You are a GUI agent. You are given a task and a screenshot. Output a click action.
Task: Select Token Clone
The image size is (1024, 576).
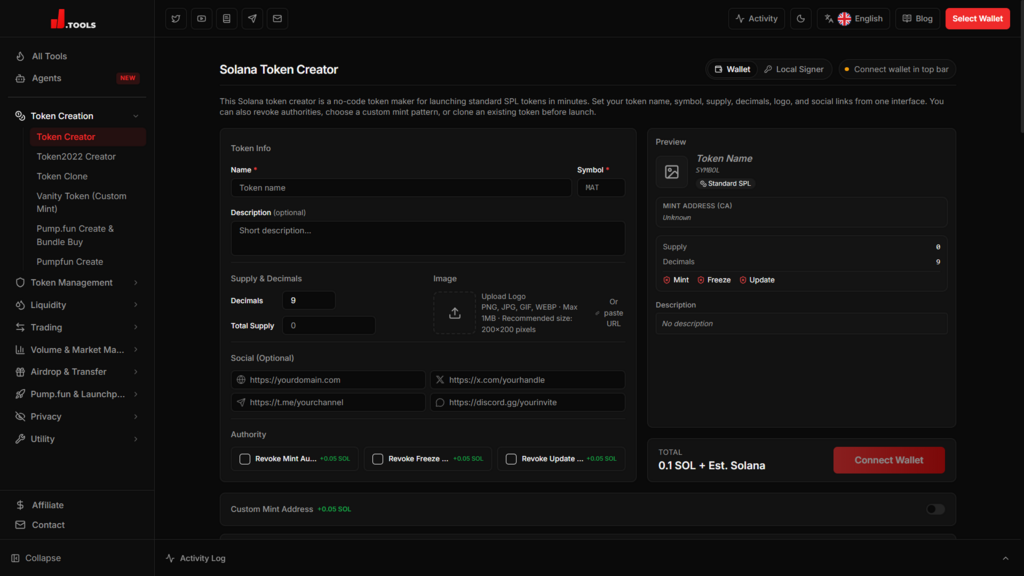(x=88, y=176)
